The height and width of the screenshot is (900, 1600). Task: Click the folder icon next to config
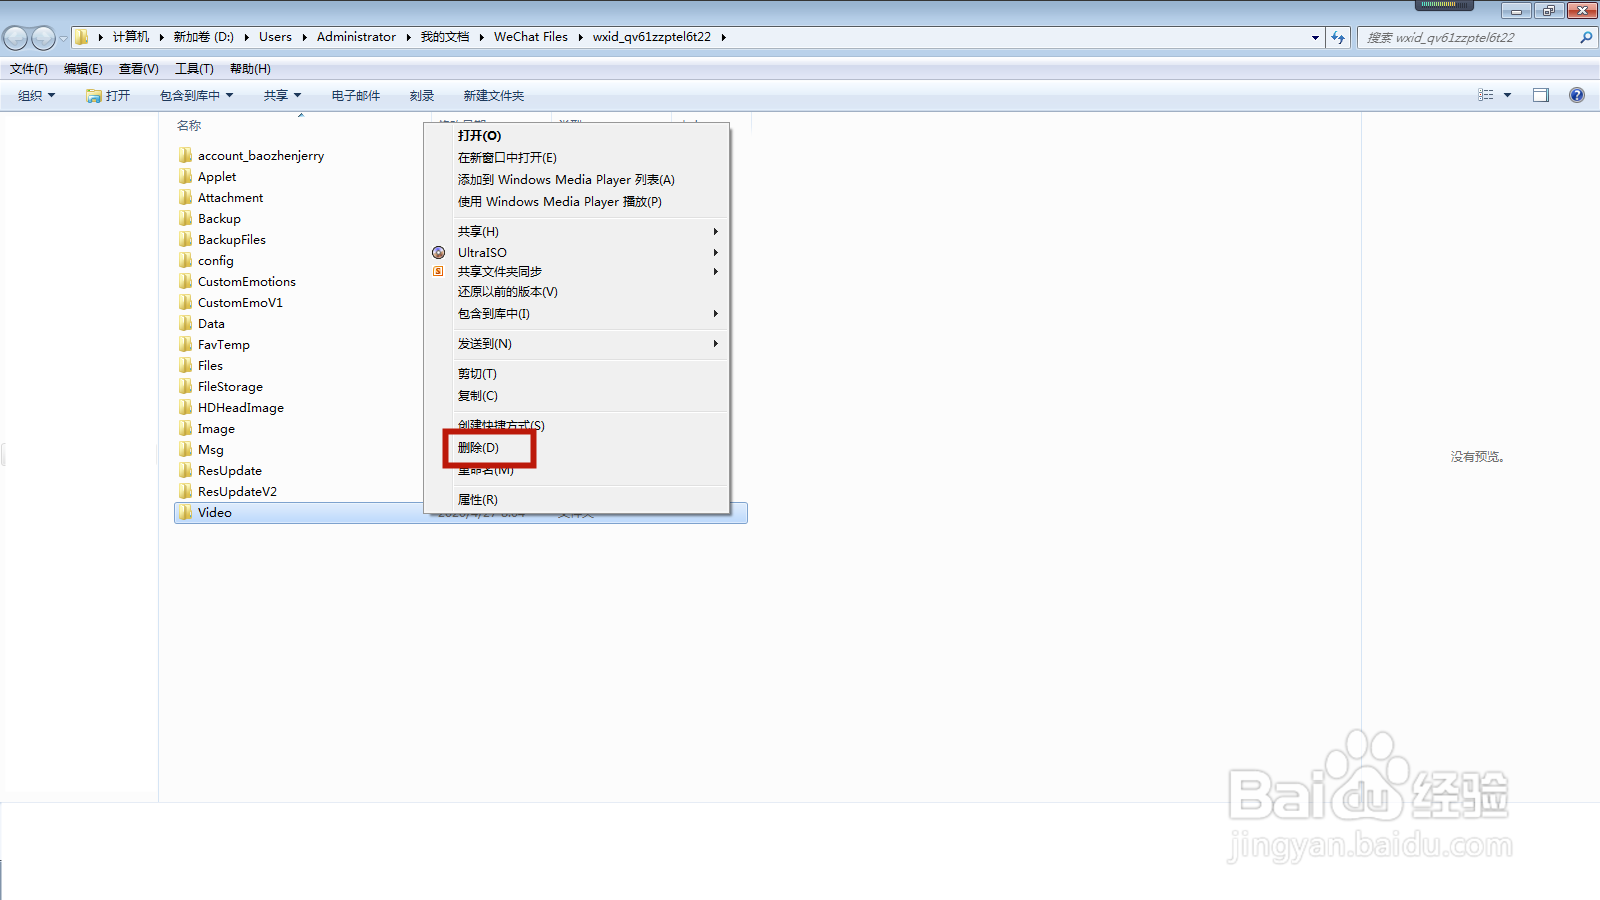pos(185,260)
